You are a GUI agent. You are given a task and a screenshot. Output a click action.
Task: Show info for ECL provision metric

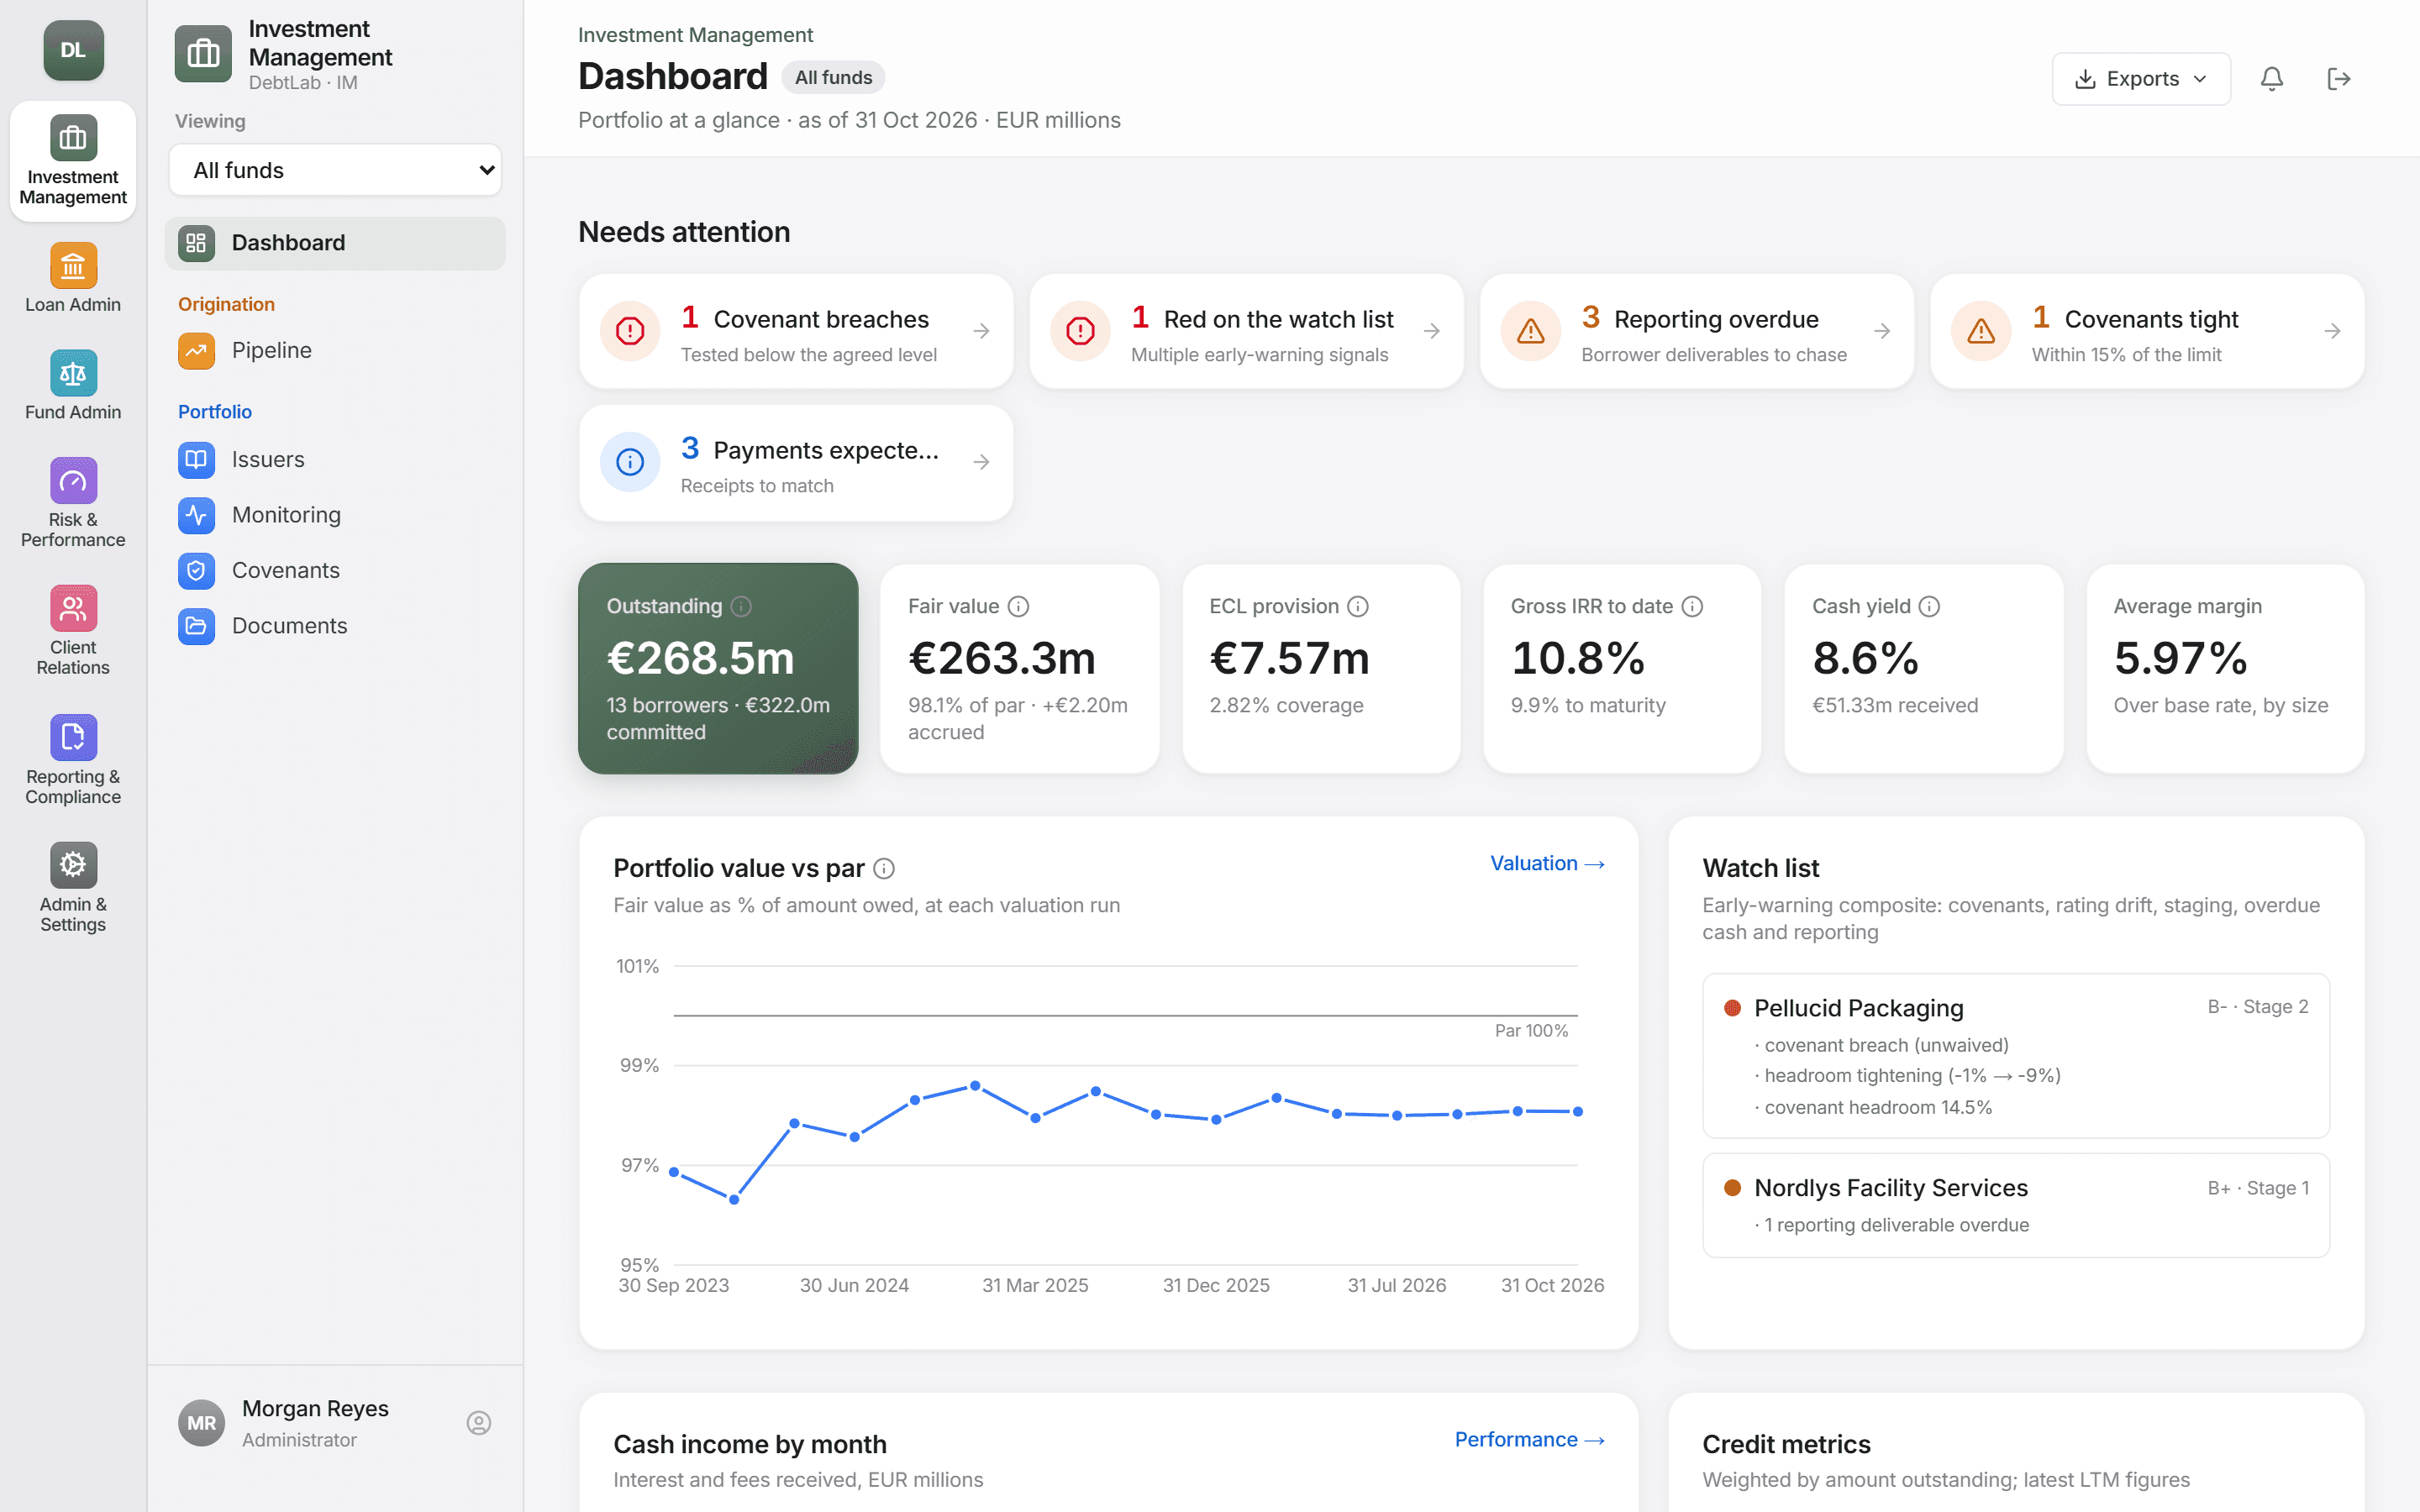[1357, 606]
